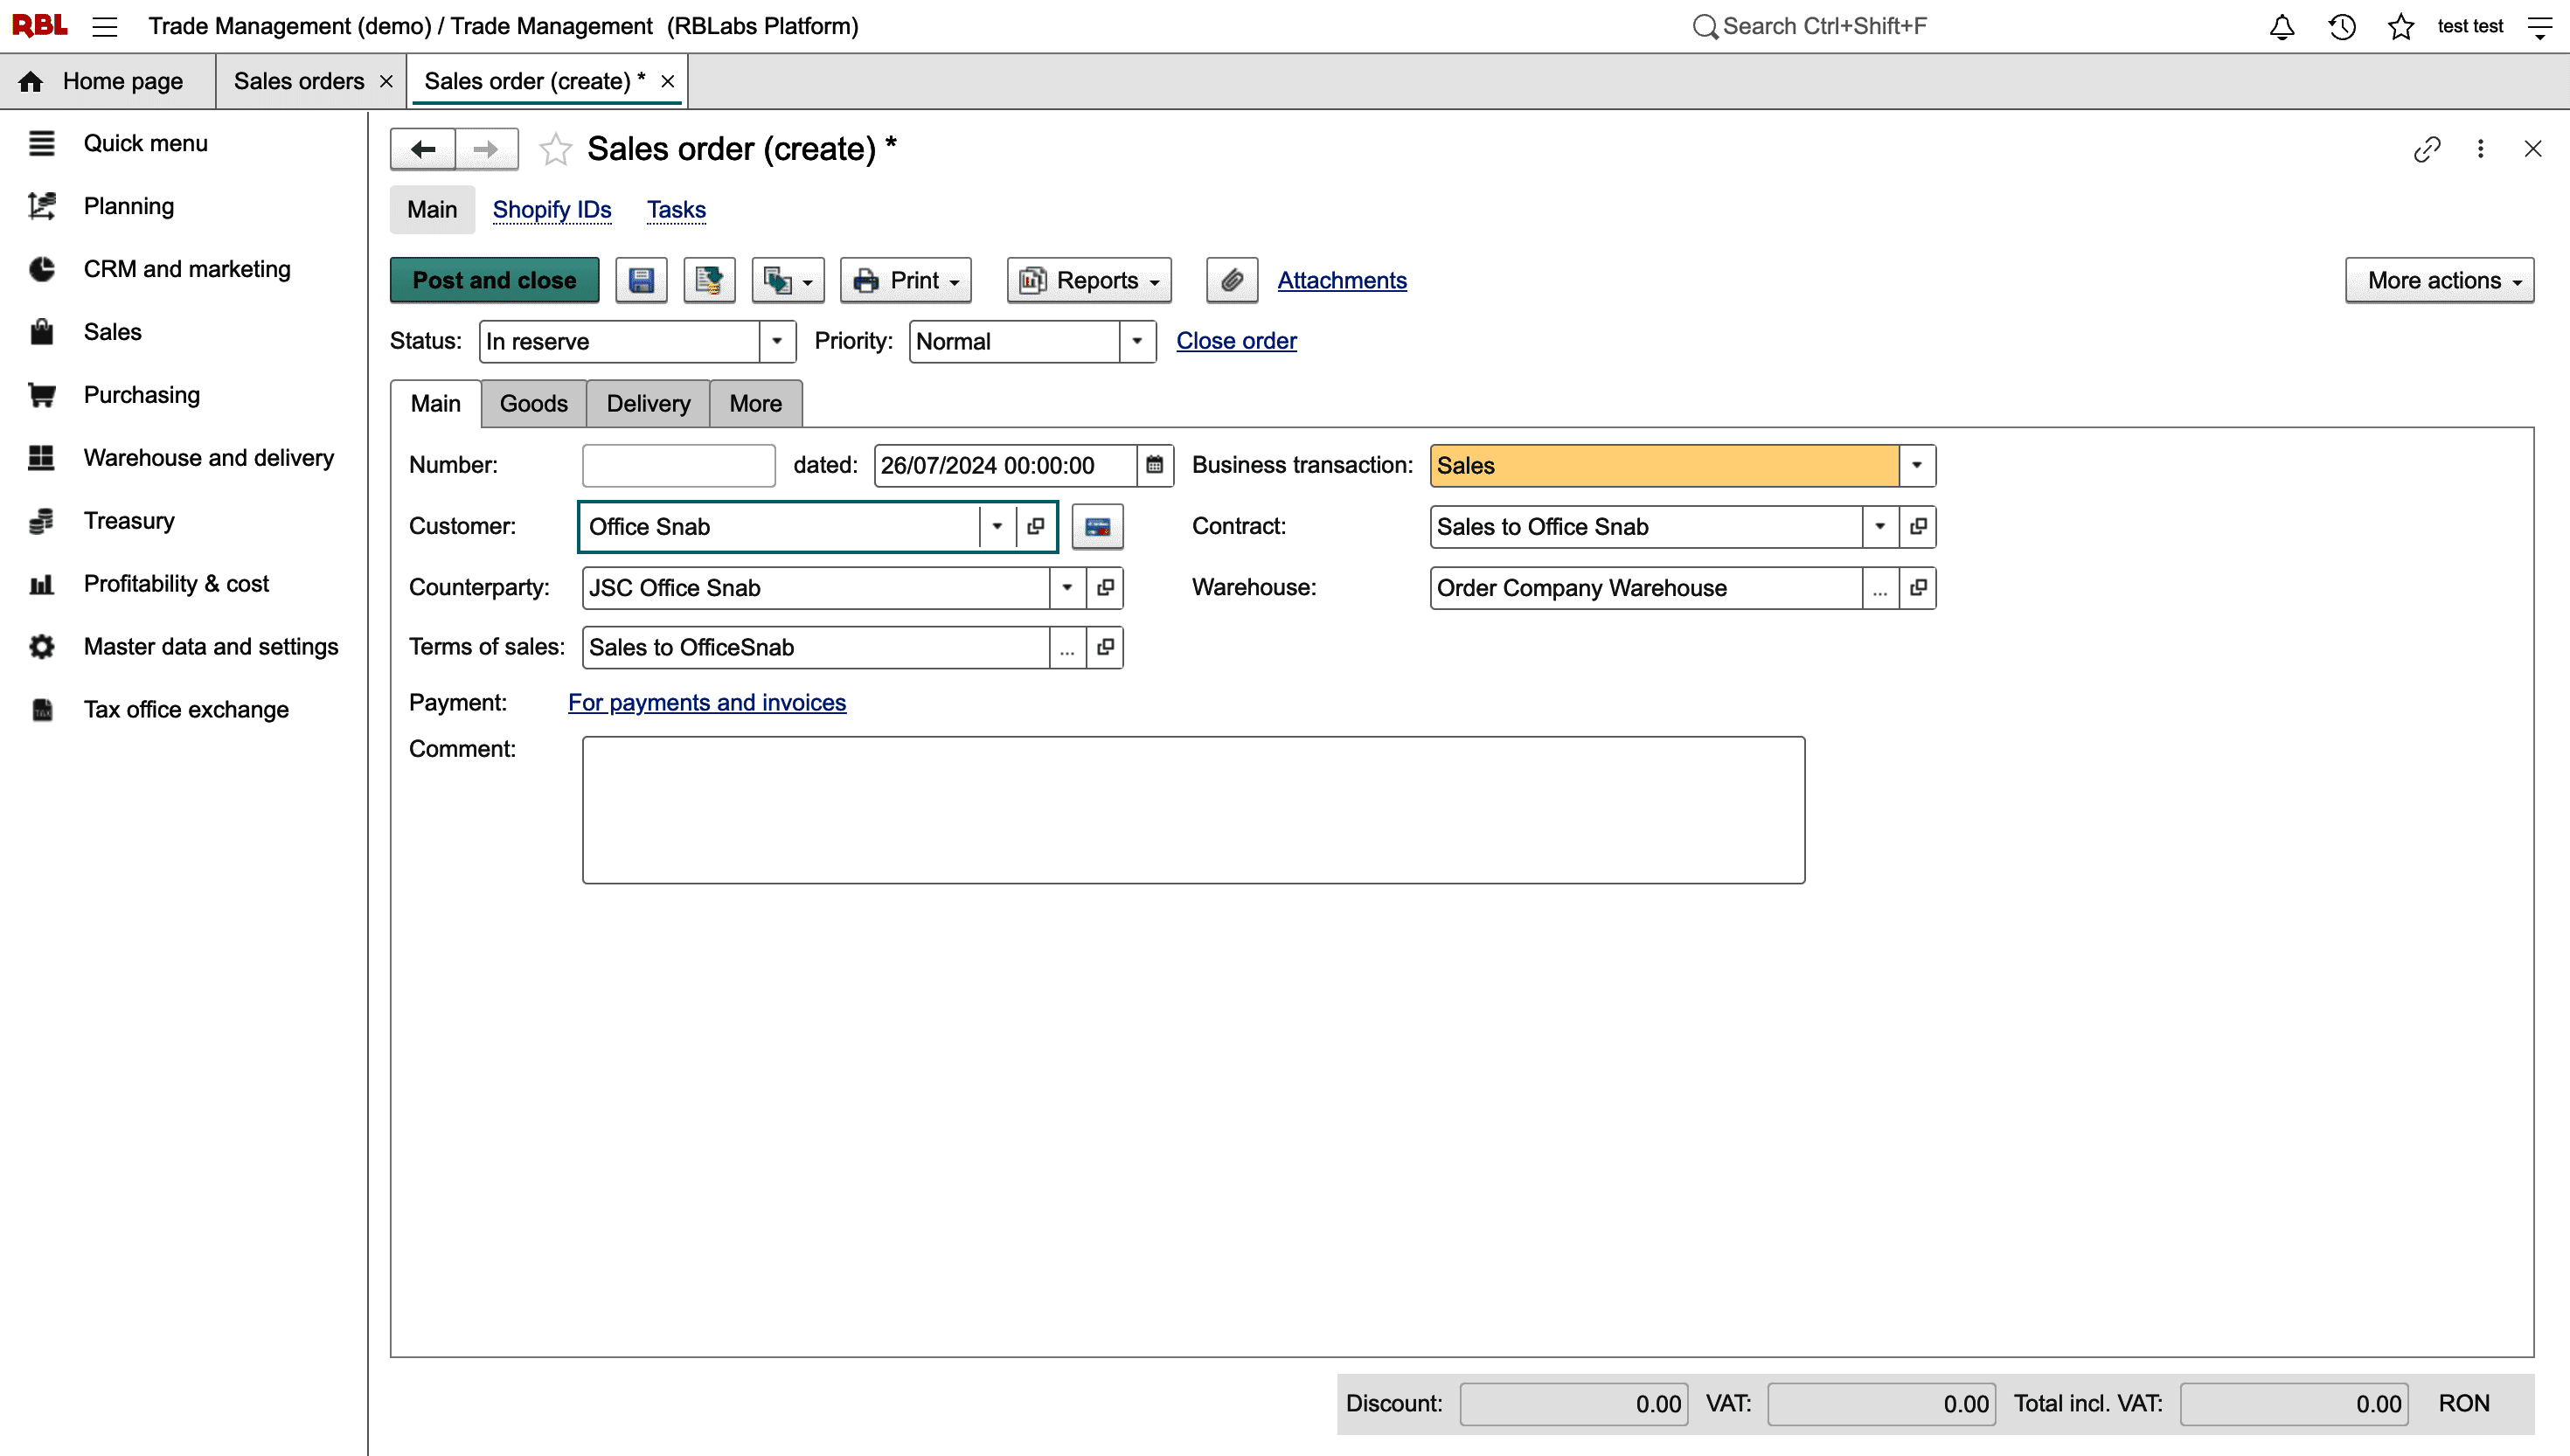
Task: Click the post document icon
Action: [x=709, y=280]
